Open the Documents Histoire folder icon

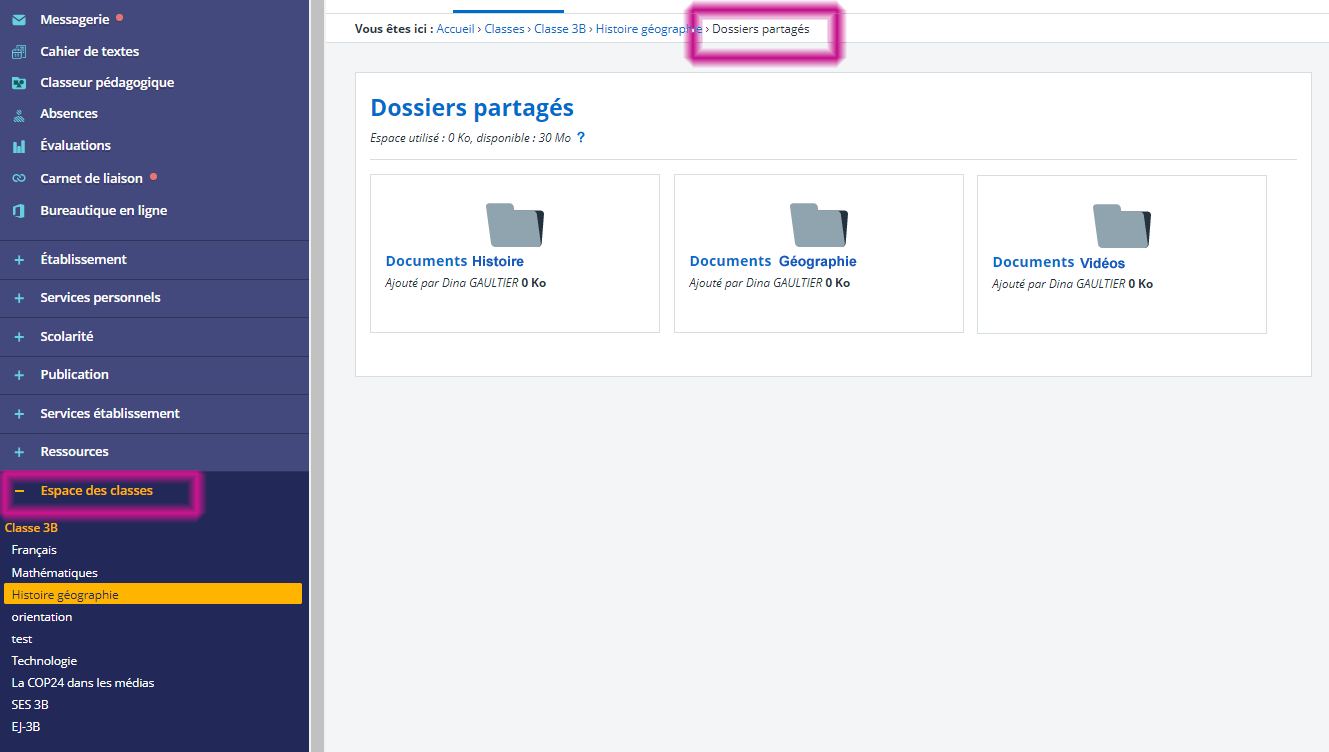click(514, 225)
